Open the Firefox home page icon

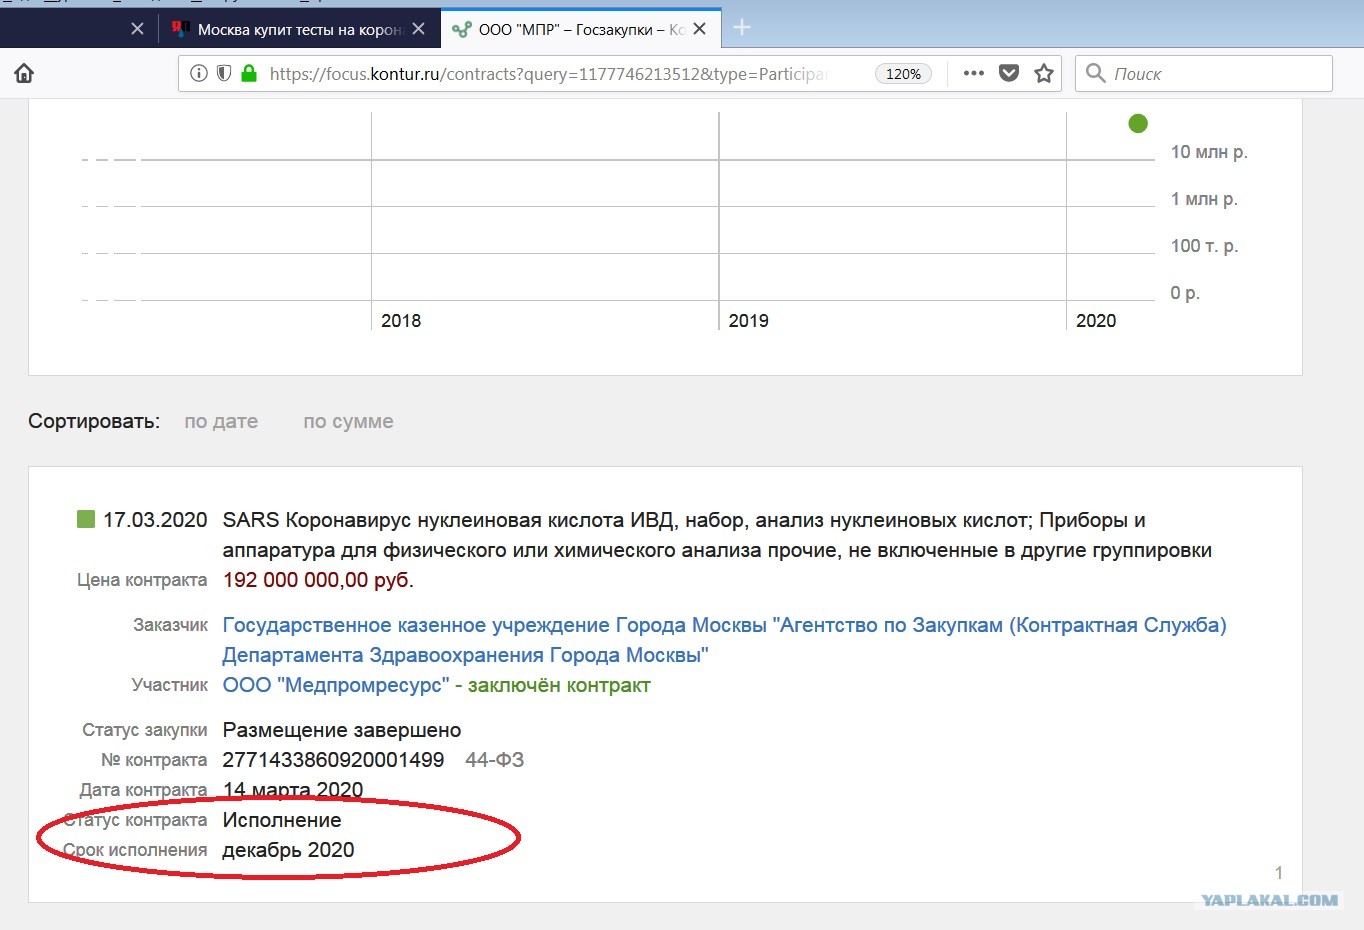24,73
